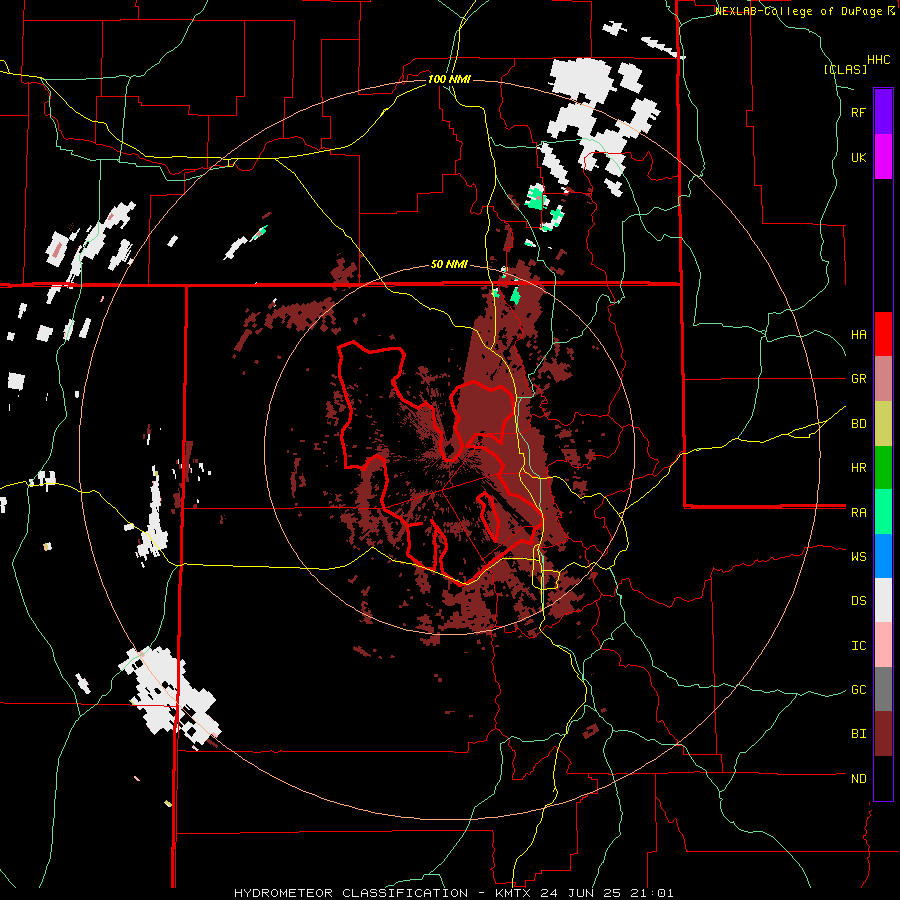Viewport: 900px width, 900px height.
Task: Click the UK magenta legend swatch
Action: coord(883,156)
